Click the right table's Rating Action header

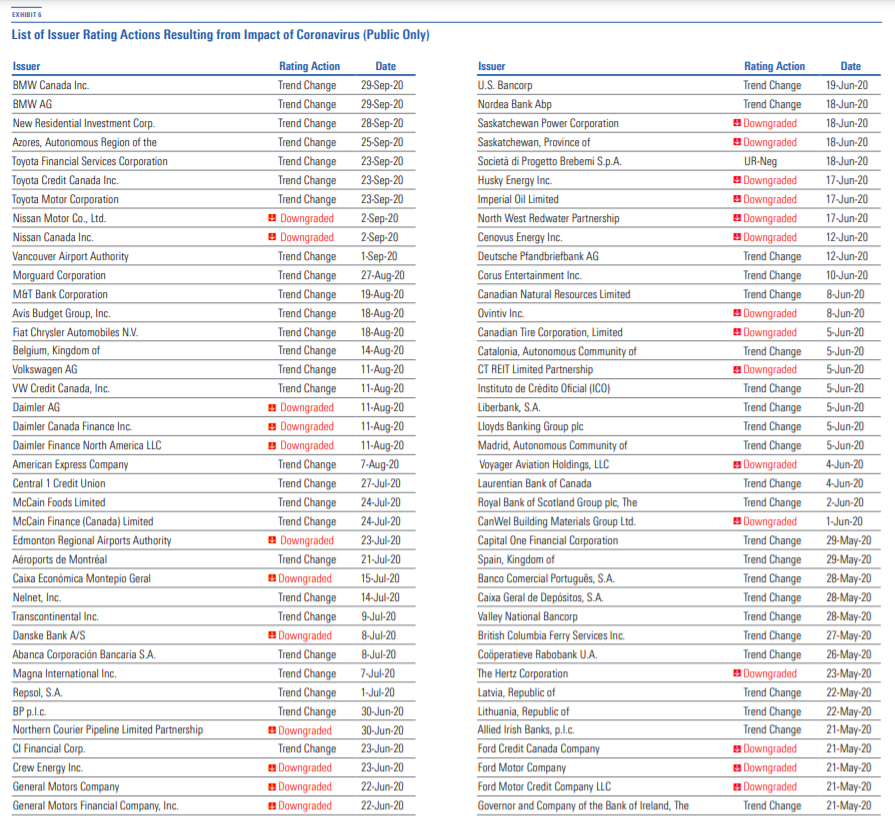[x=775, y=66]
